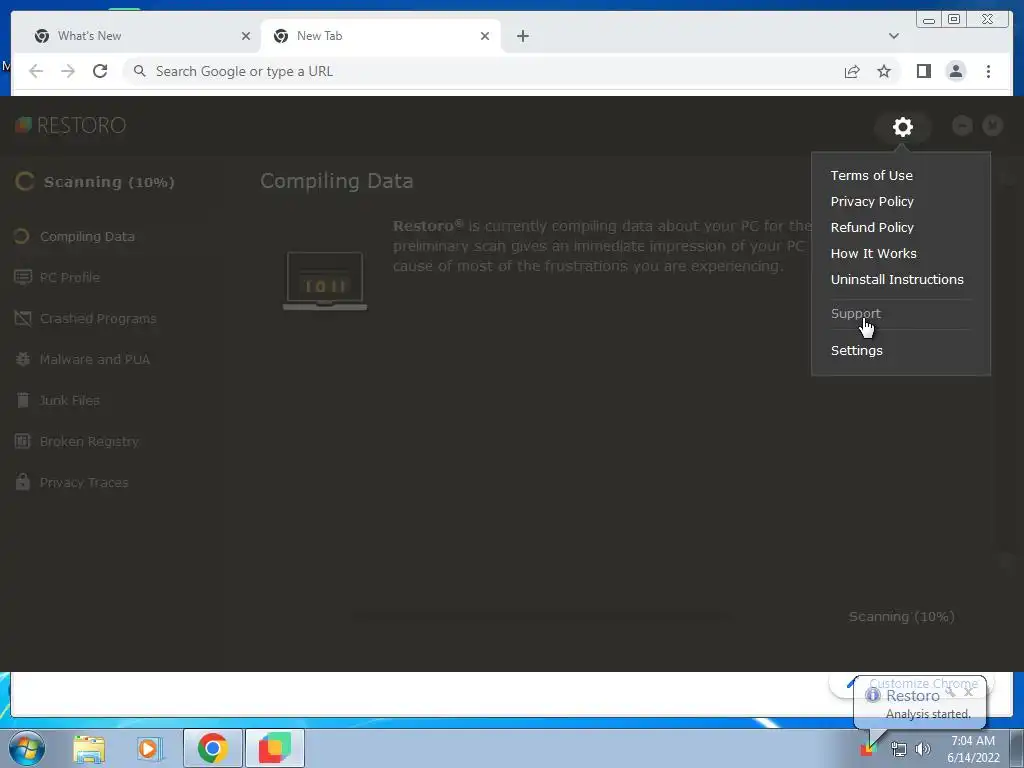This screenshot has width=1024, height=768.
Task: Open Settings from the gear menu
Action: 856,350
